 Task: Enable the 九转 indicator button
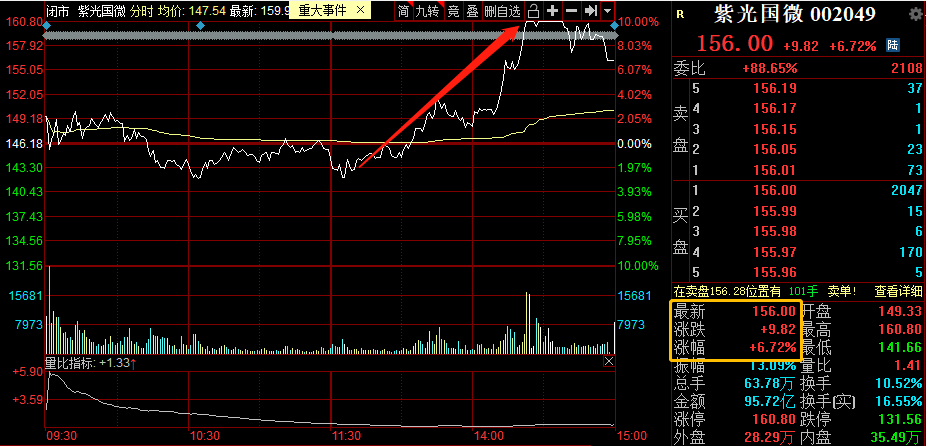pyautogui.click(x=428, y=11)
